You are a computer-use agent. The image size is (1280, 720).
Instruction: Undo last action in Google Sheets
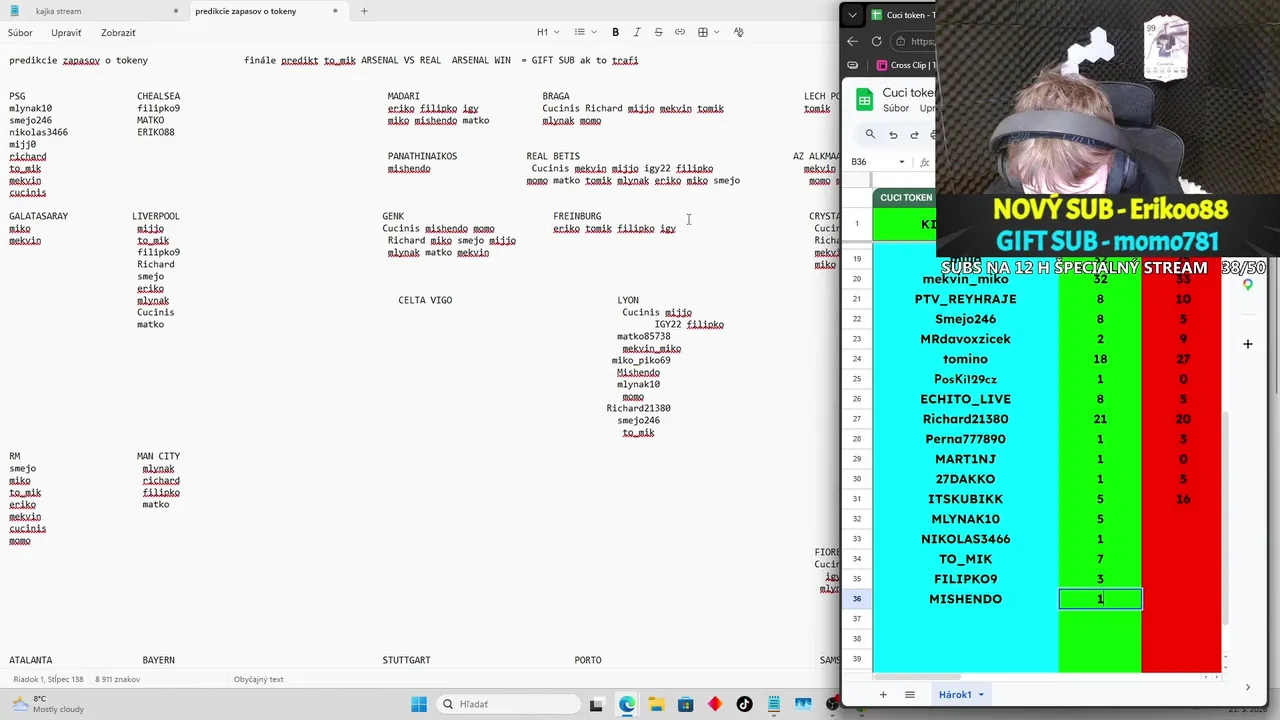coord(893,135)
